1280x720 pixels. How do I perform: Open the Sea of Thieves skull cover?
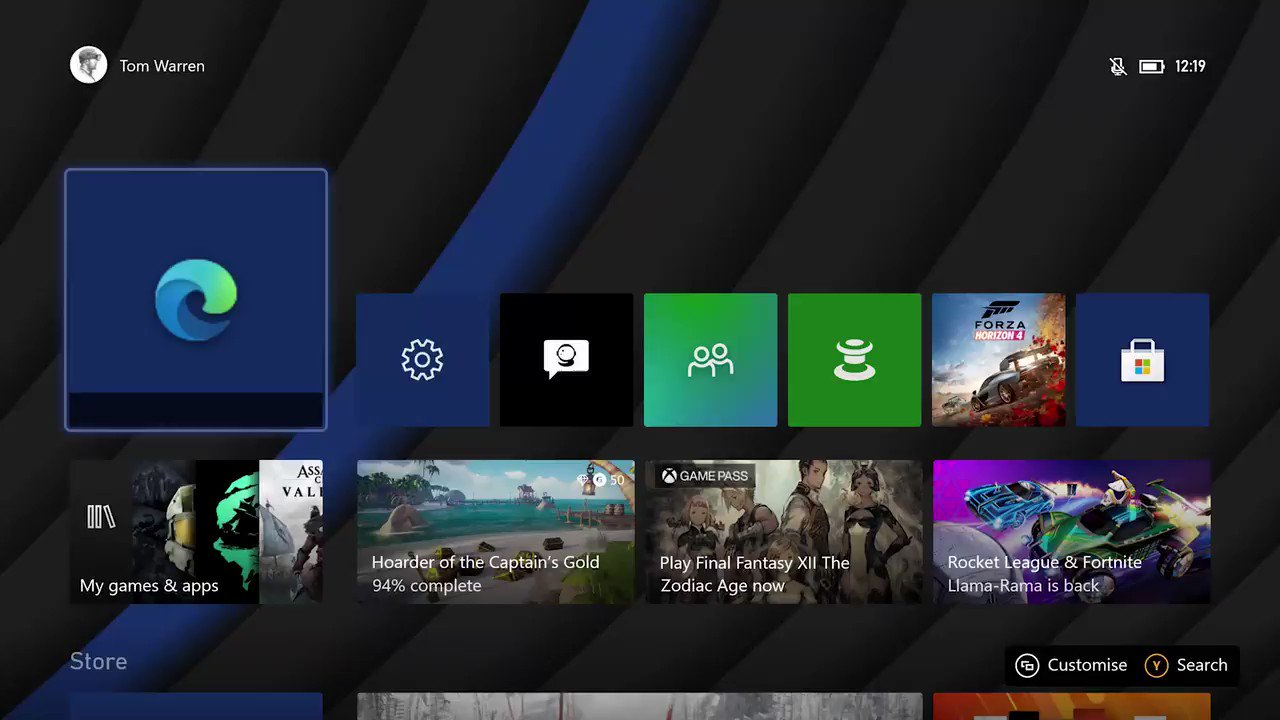tap(228, 532)
